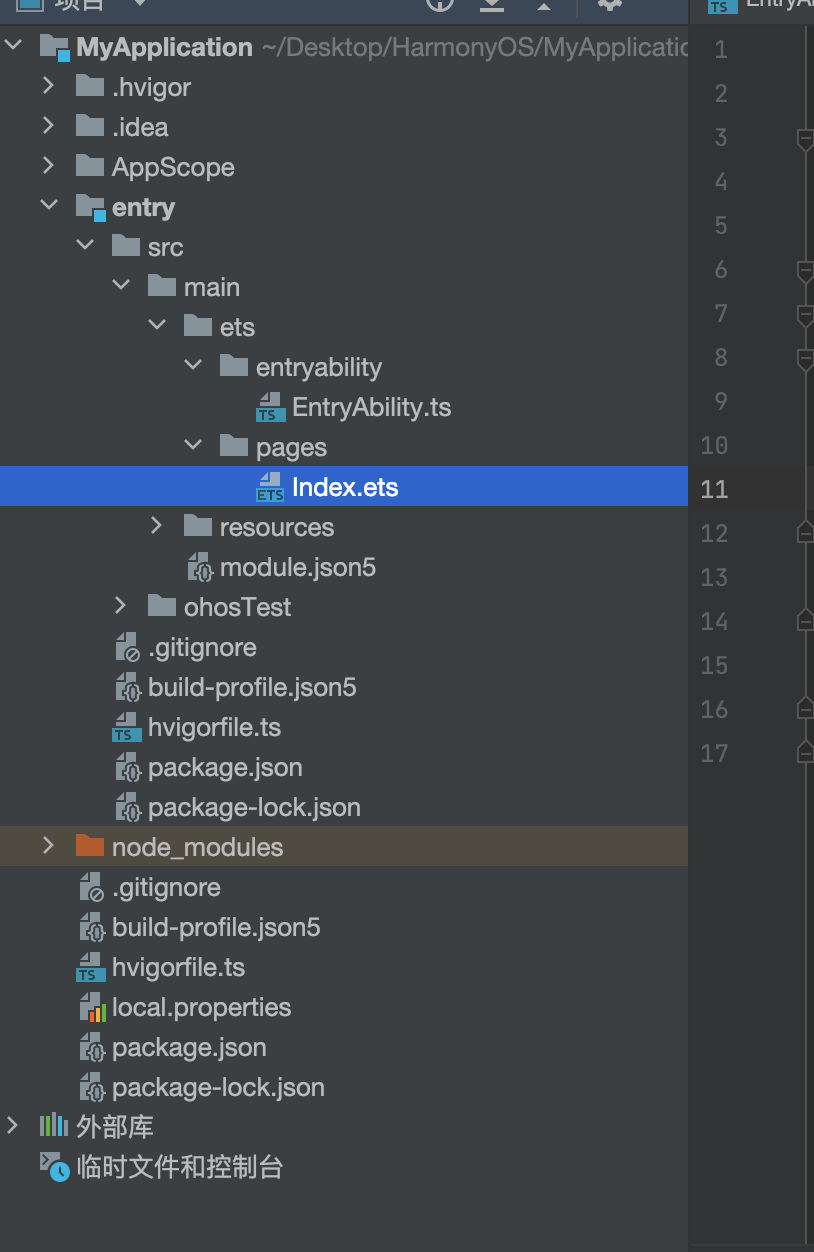
Task: Toggle code fold marker at line 3
Action: coord(804,139)
